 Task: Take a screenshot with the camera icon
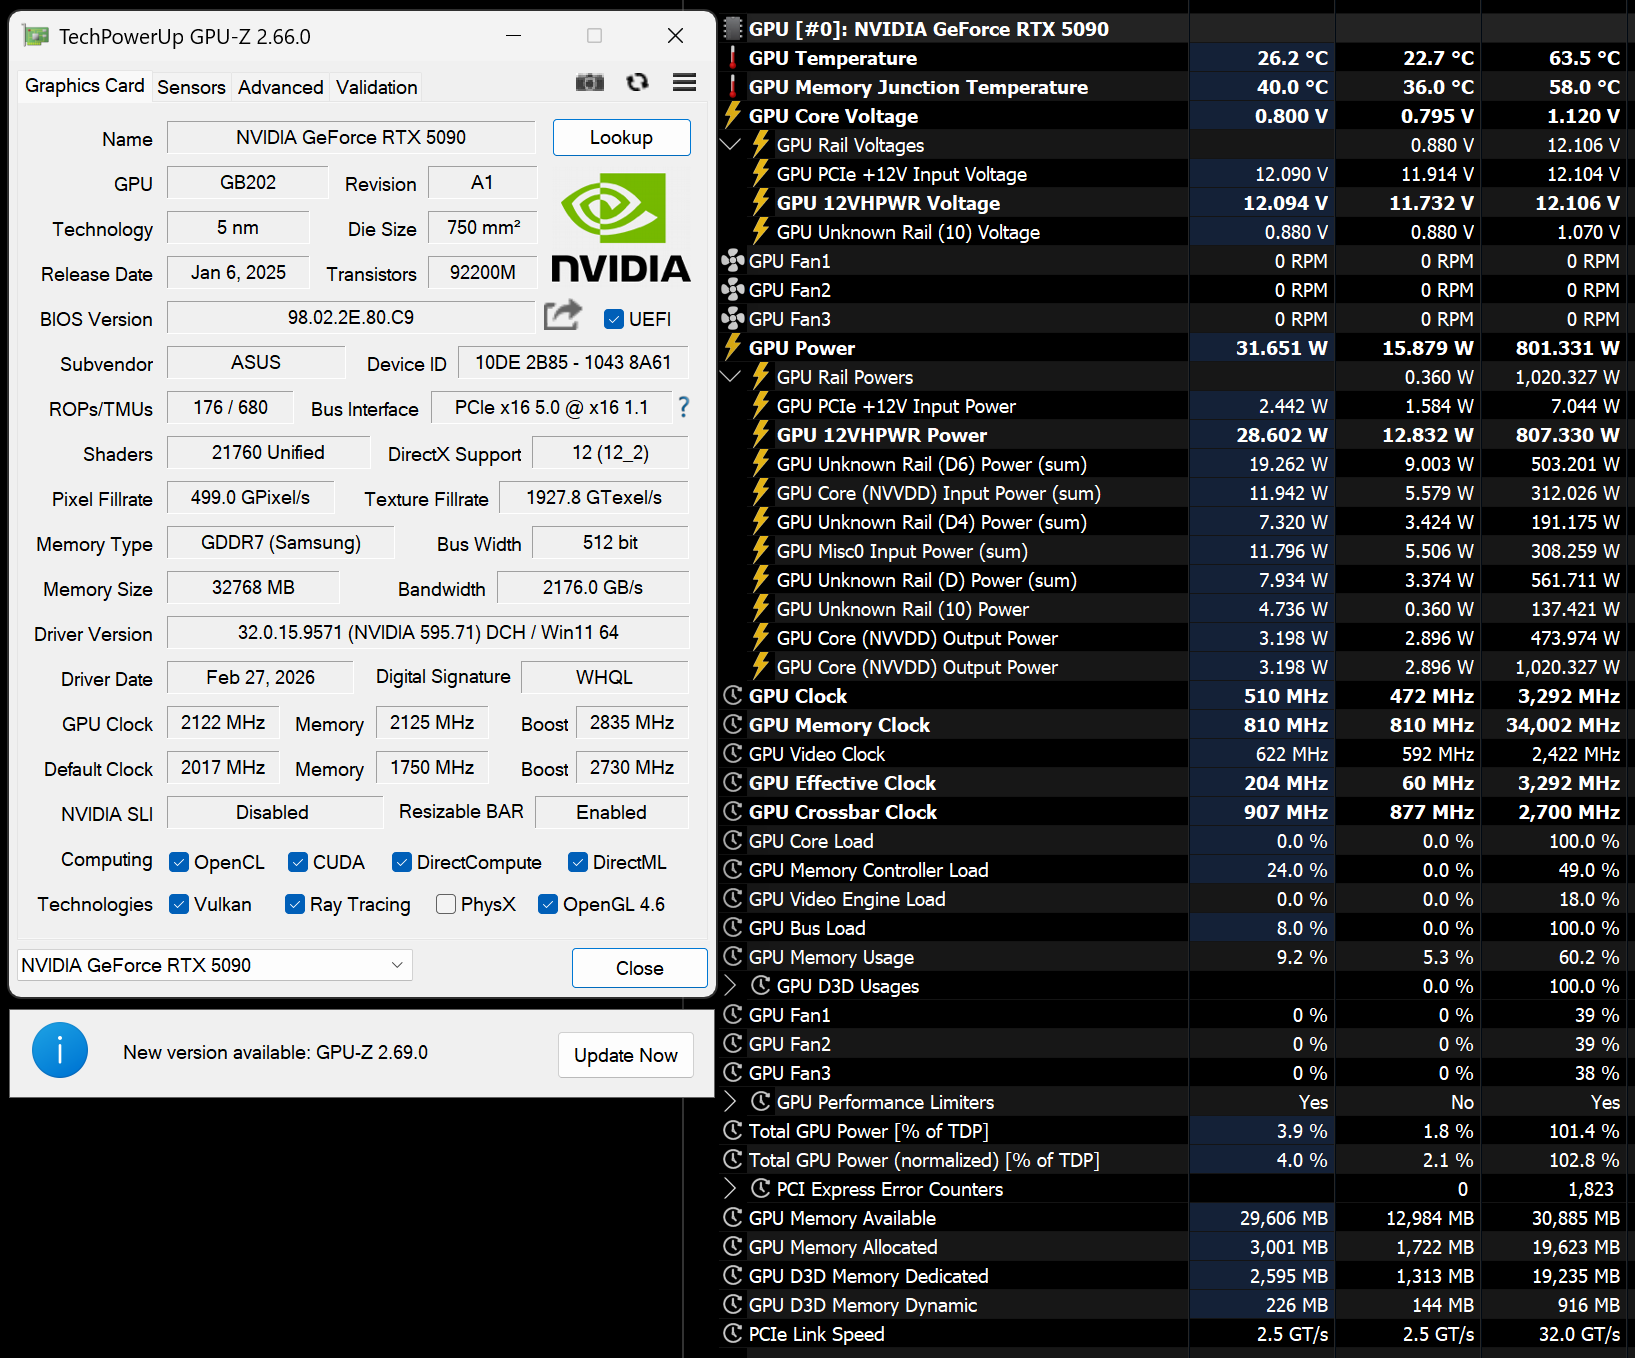[590, 83]
